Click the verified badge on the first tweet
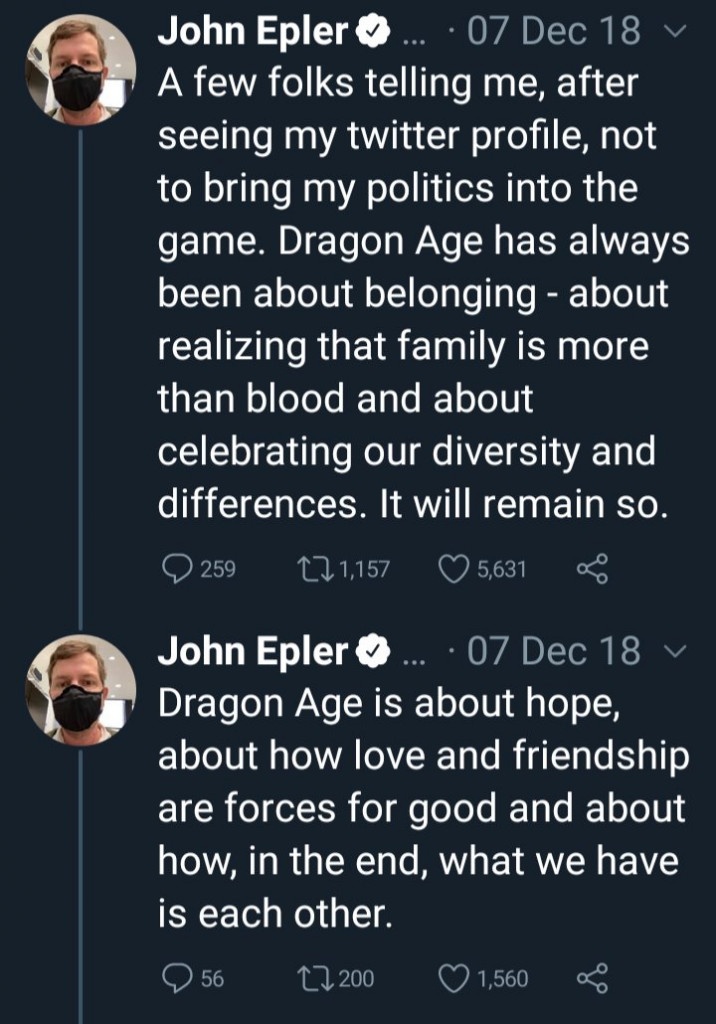 pyautogui.click(x=370, y=33)
